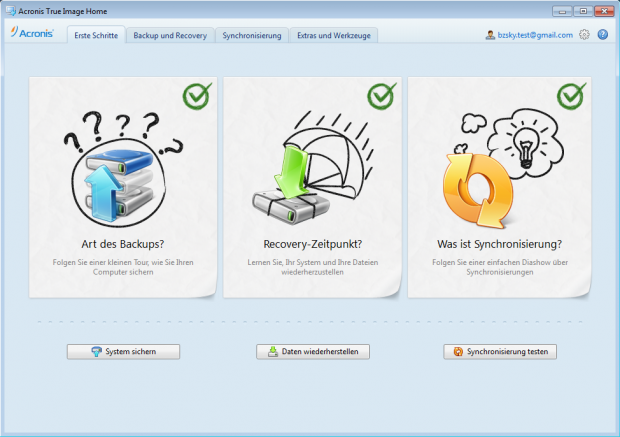This screenshot has height=437, width=620.
Task: Click the user account avatar icon
Action: [490, 35]
